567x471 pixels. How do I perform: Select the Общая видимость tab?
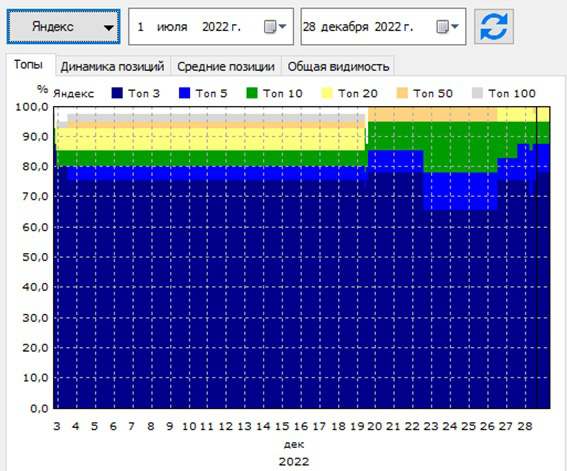[x=338, y=67]
